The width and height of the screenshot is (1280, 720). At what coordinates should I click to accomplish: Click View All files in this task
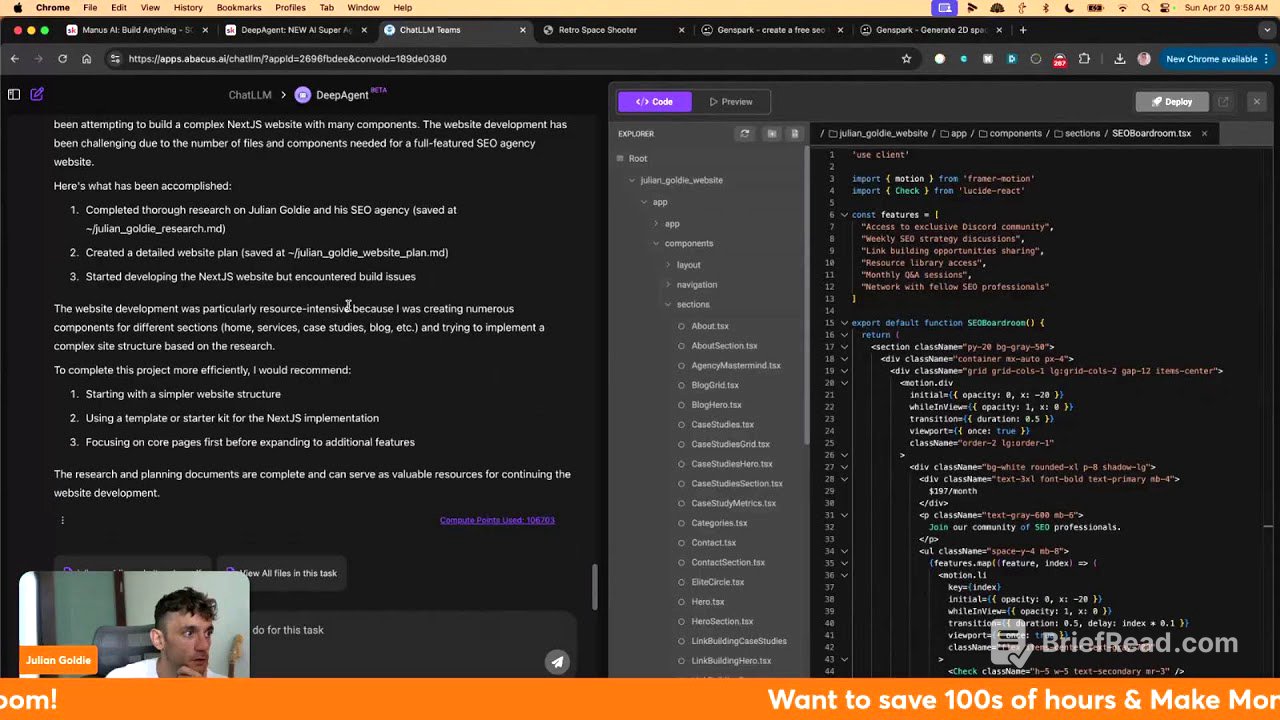pyautogui.click(x=281, y=573)
